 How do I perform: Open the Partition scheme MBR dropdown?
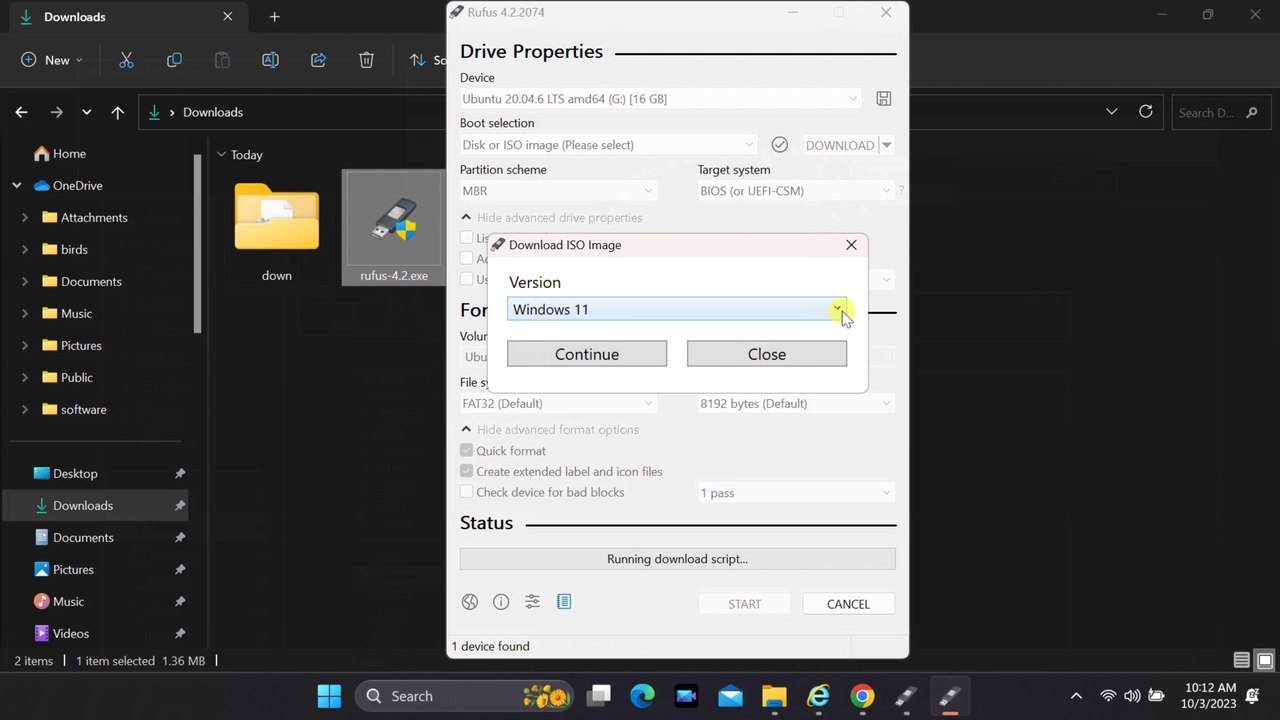pyautogui.click(x=558, y=191)
